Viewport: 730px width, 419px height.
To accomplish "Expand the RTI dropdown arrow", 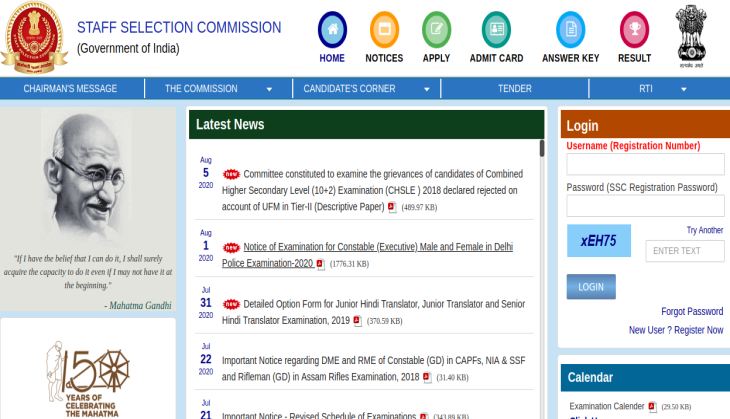I will pos(683,89).
